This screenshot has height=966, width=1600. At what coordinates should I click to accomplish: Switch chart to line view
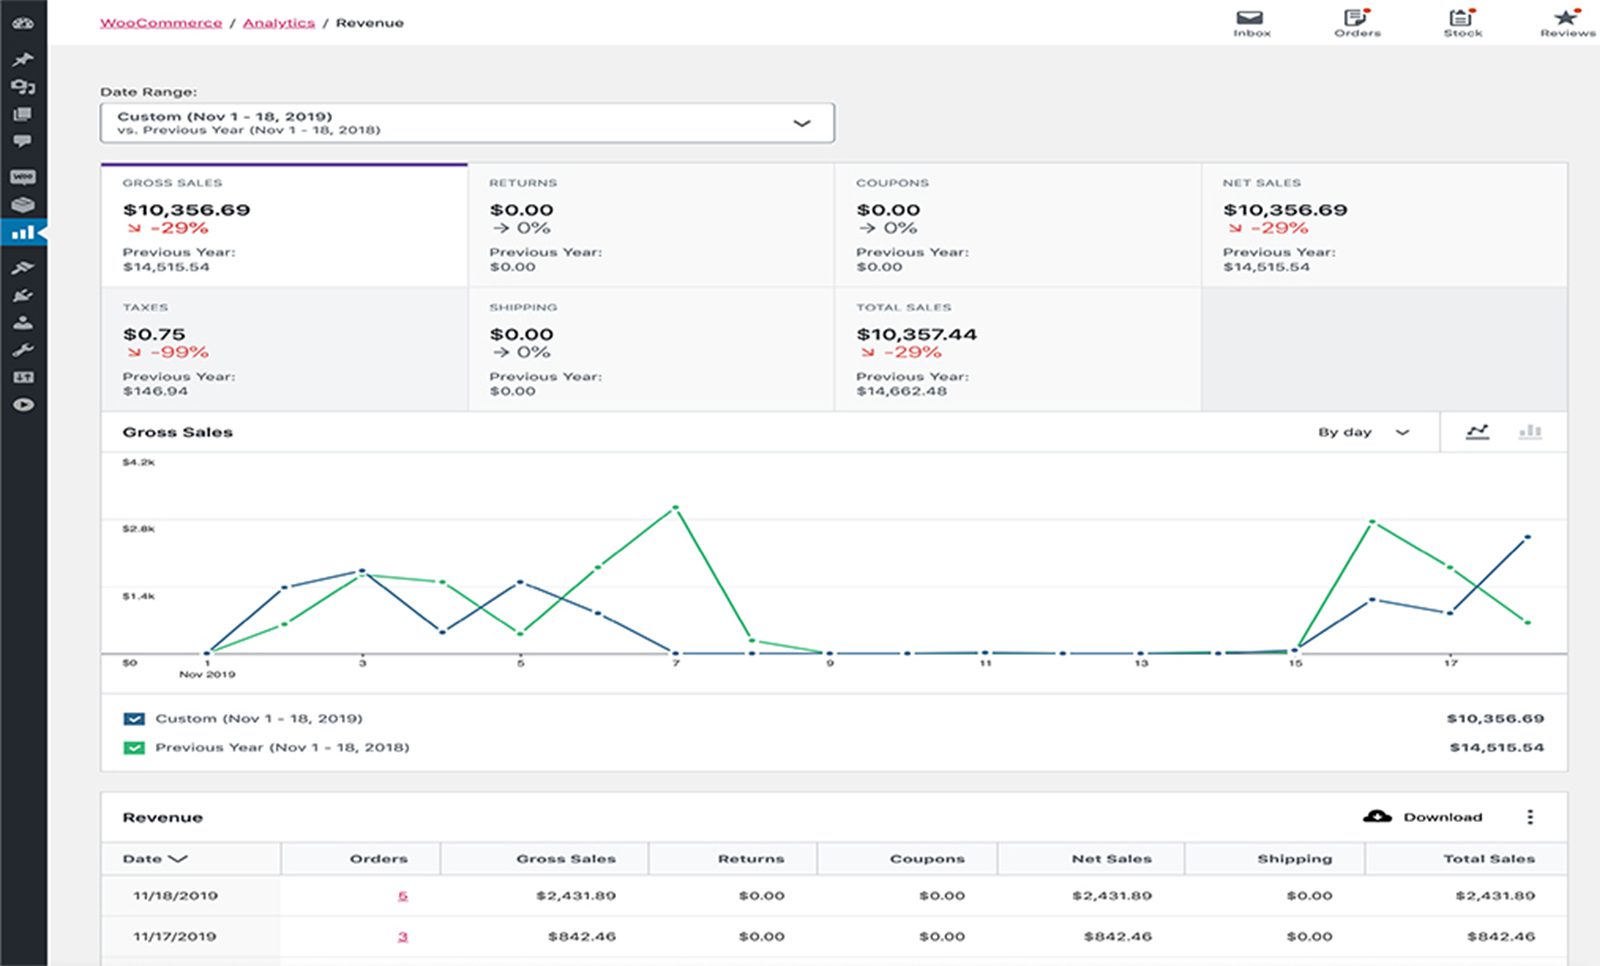coord(1477,432)
